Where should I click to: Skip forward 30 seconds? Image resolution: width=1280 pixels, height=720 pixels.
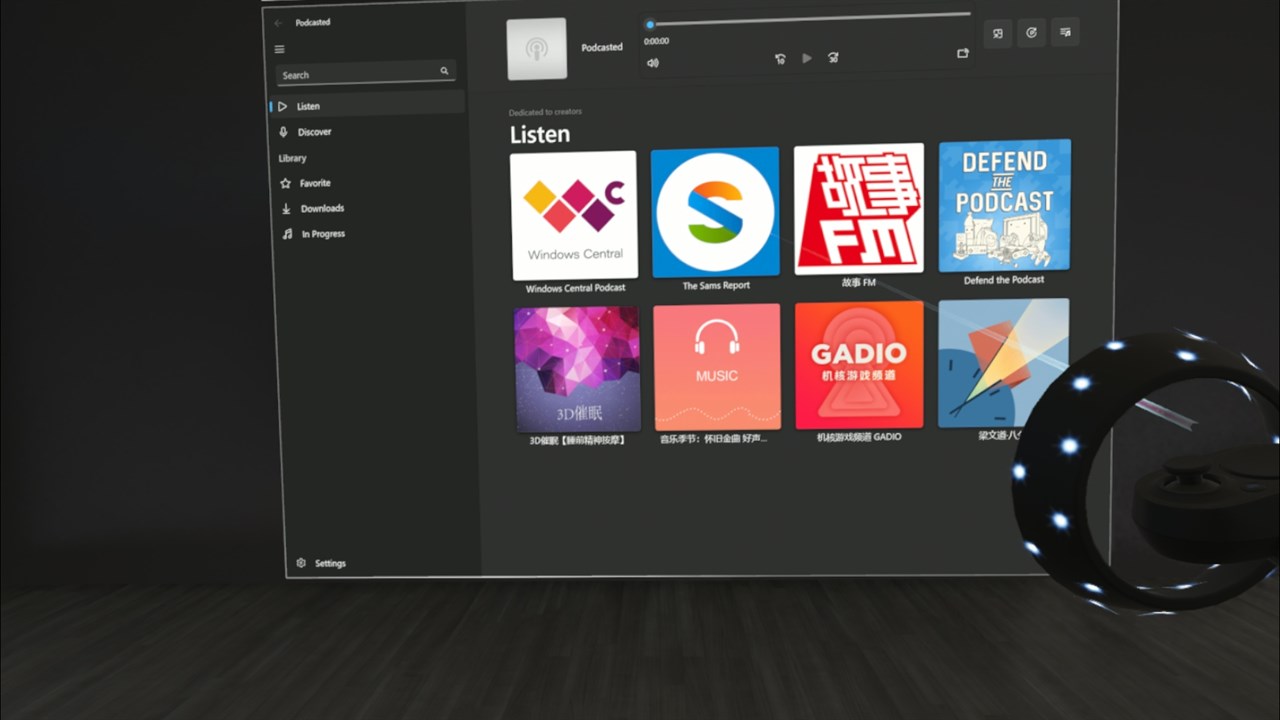tap(833, 58)
